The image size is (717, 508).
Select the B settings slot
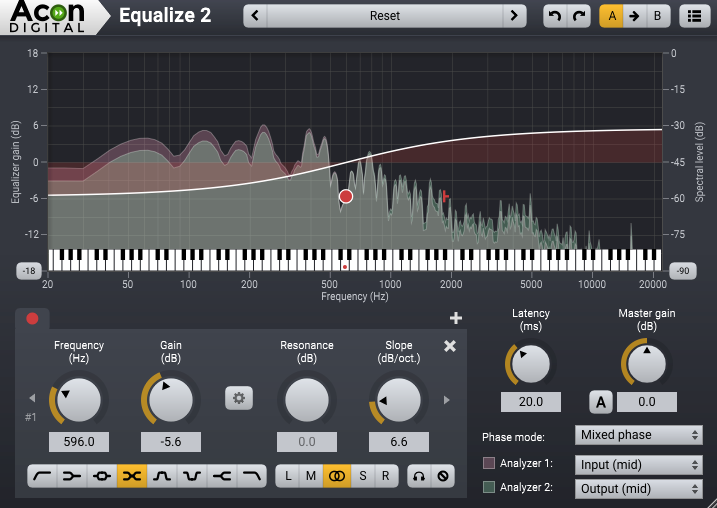(x=658, y=16)
